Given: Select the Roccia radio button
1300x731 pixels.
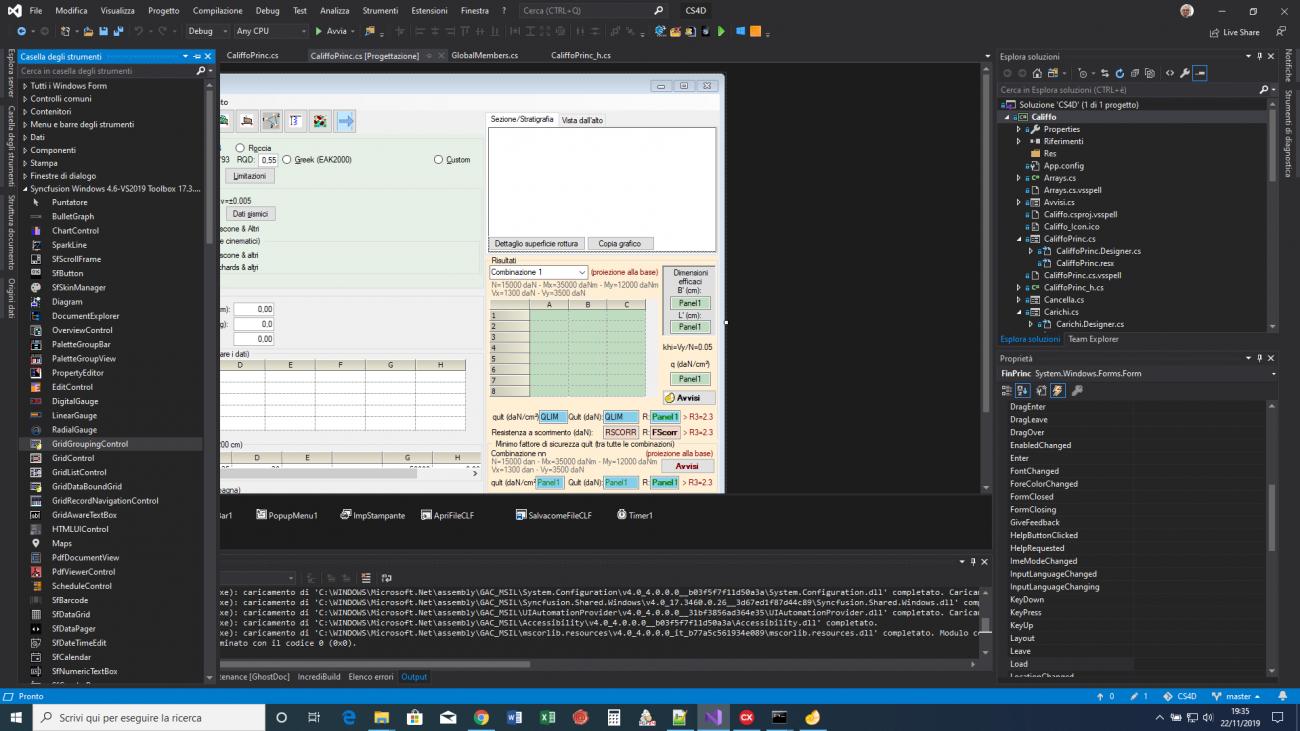Looking at the screenshot, I should pos(240,148).
